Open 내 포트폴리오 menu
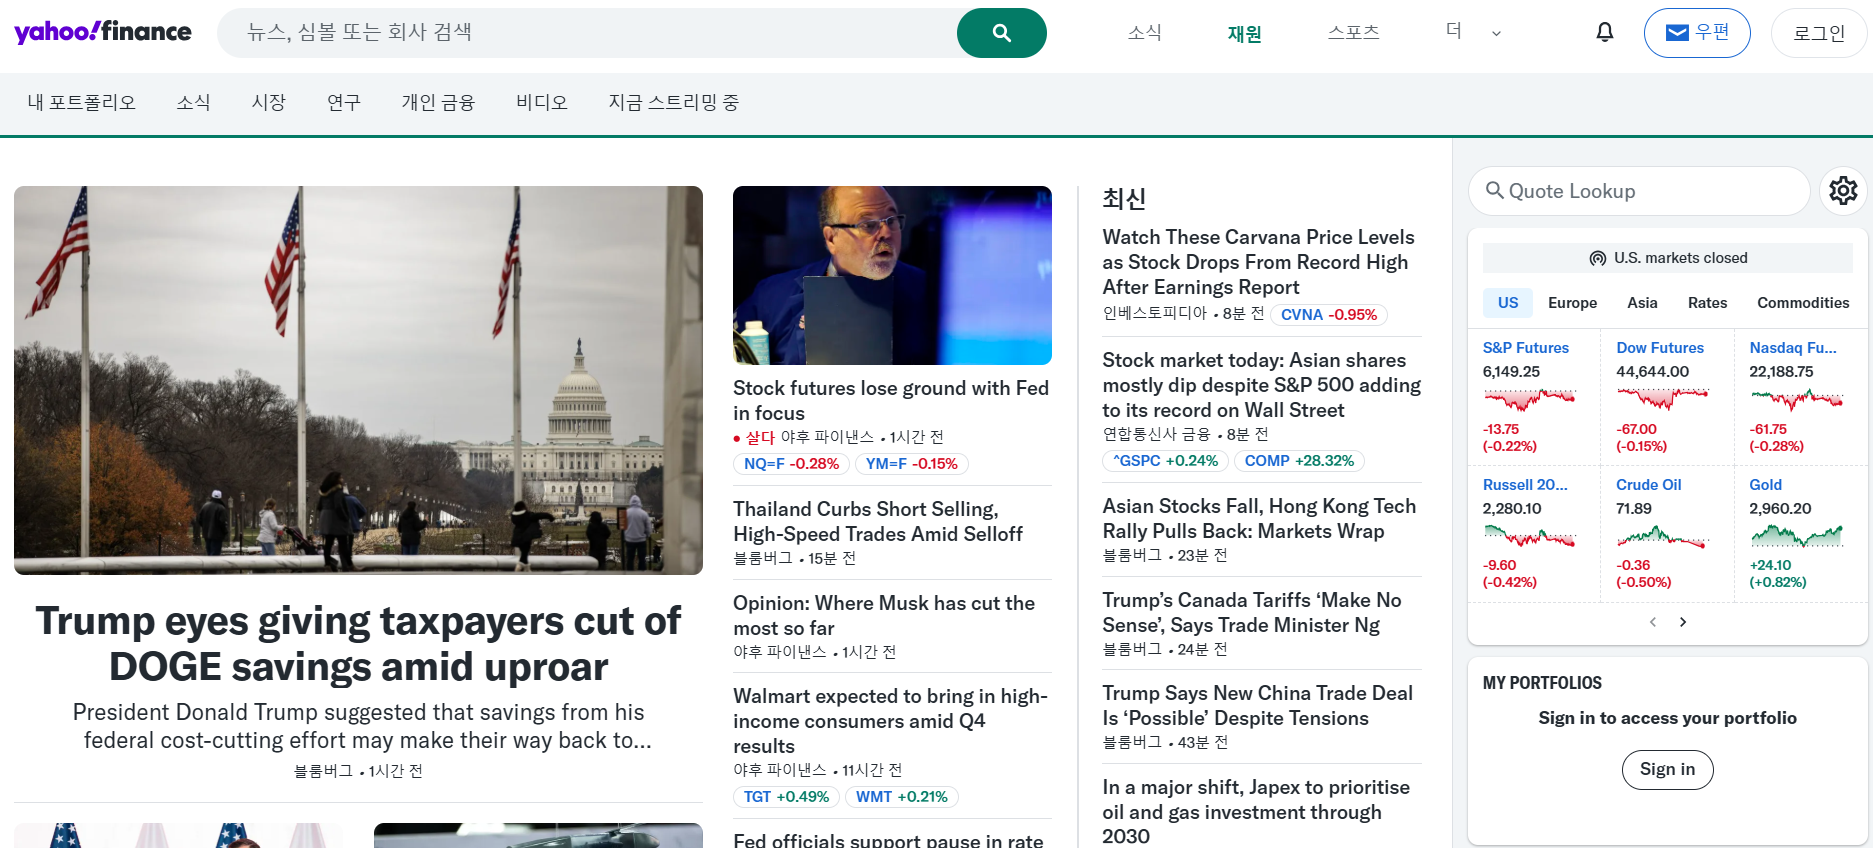Screen dimensions: 1873x848 [82, 102]
